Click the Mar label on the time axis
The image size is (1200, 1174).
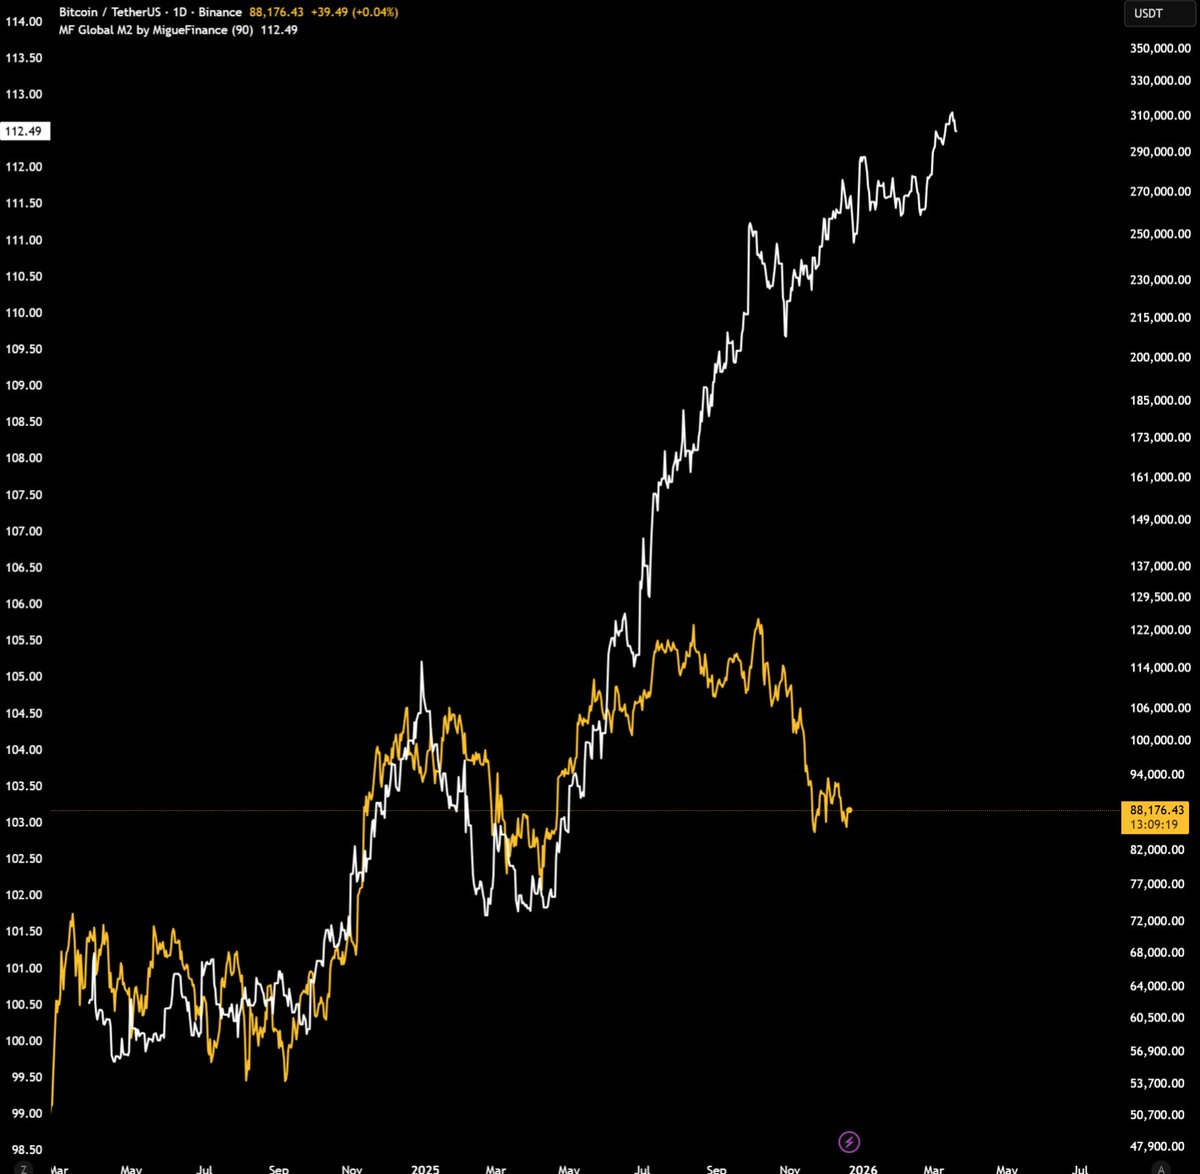coord(58,1168)
